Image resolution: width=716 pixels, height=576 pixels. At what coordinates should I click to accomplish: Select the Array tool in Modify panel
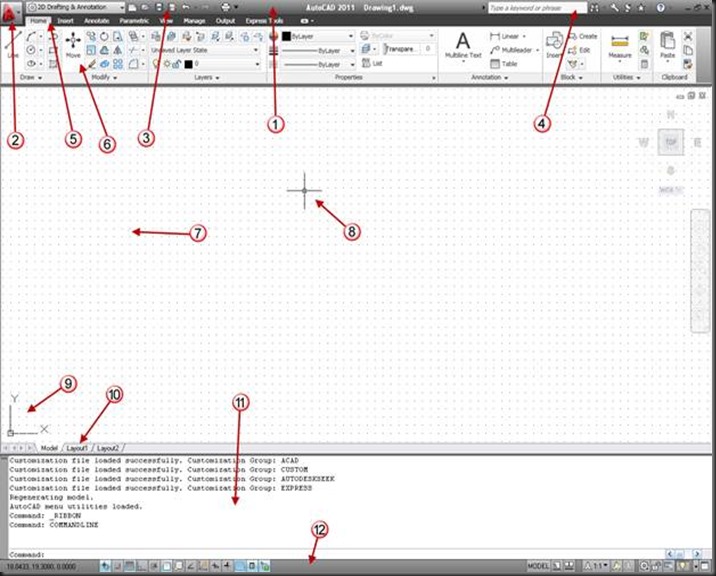tap(118, 64)
